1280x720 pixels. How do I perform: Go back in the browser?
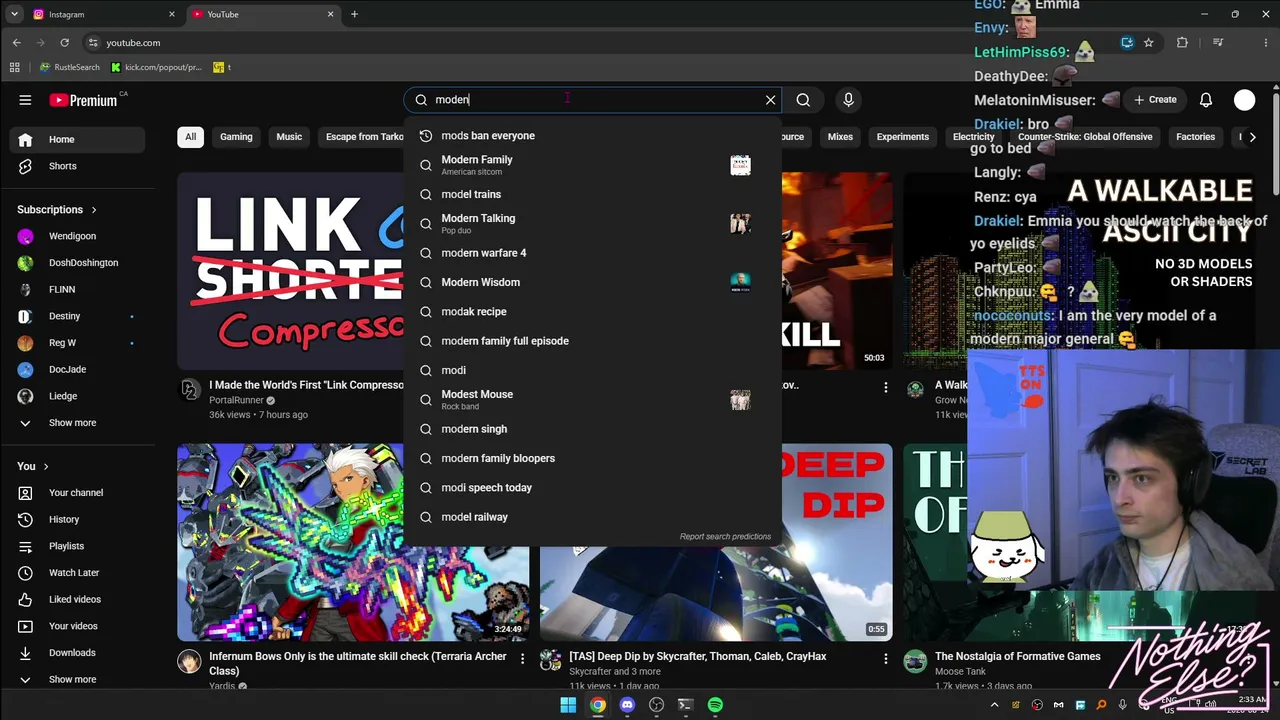[x=16, y=43]
